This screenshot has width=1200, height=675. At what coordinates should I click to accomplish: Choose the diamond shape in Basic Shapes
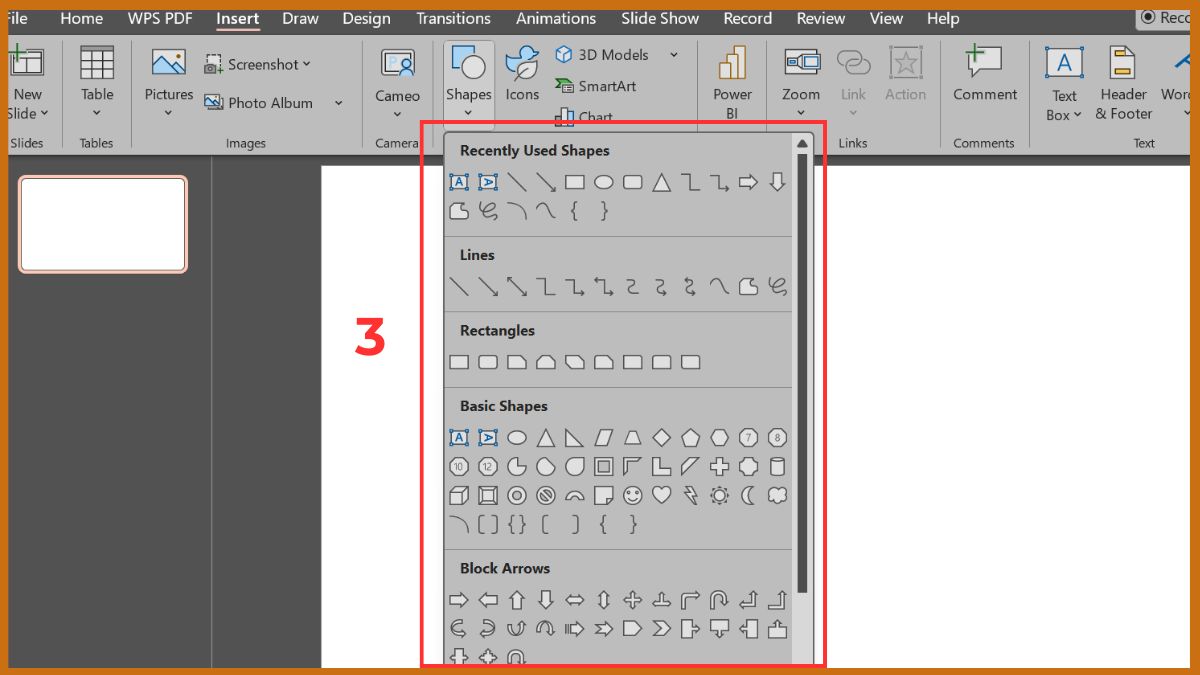[x=661, y=437]
